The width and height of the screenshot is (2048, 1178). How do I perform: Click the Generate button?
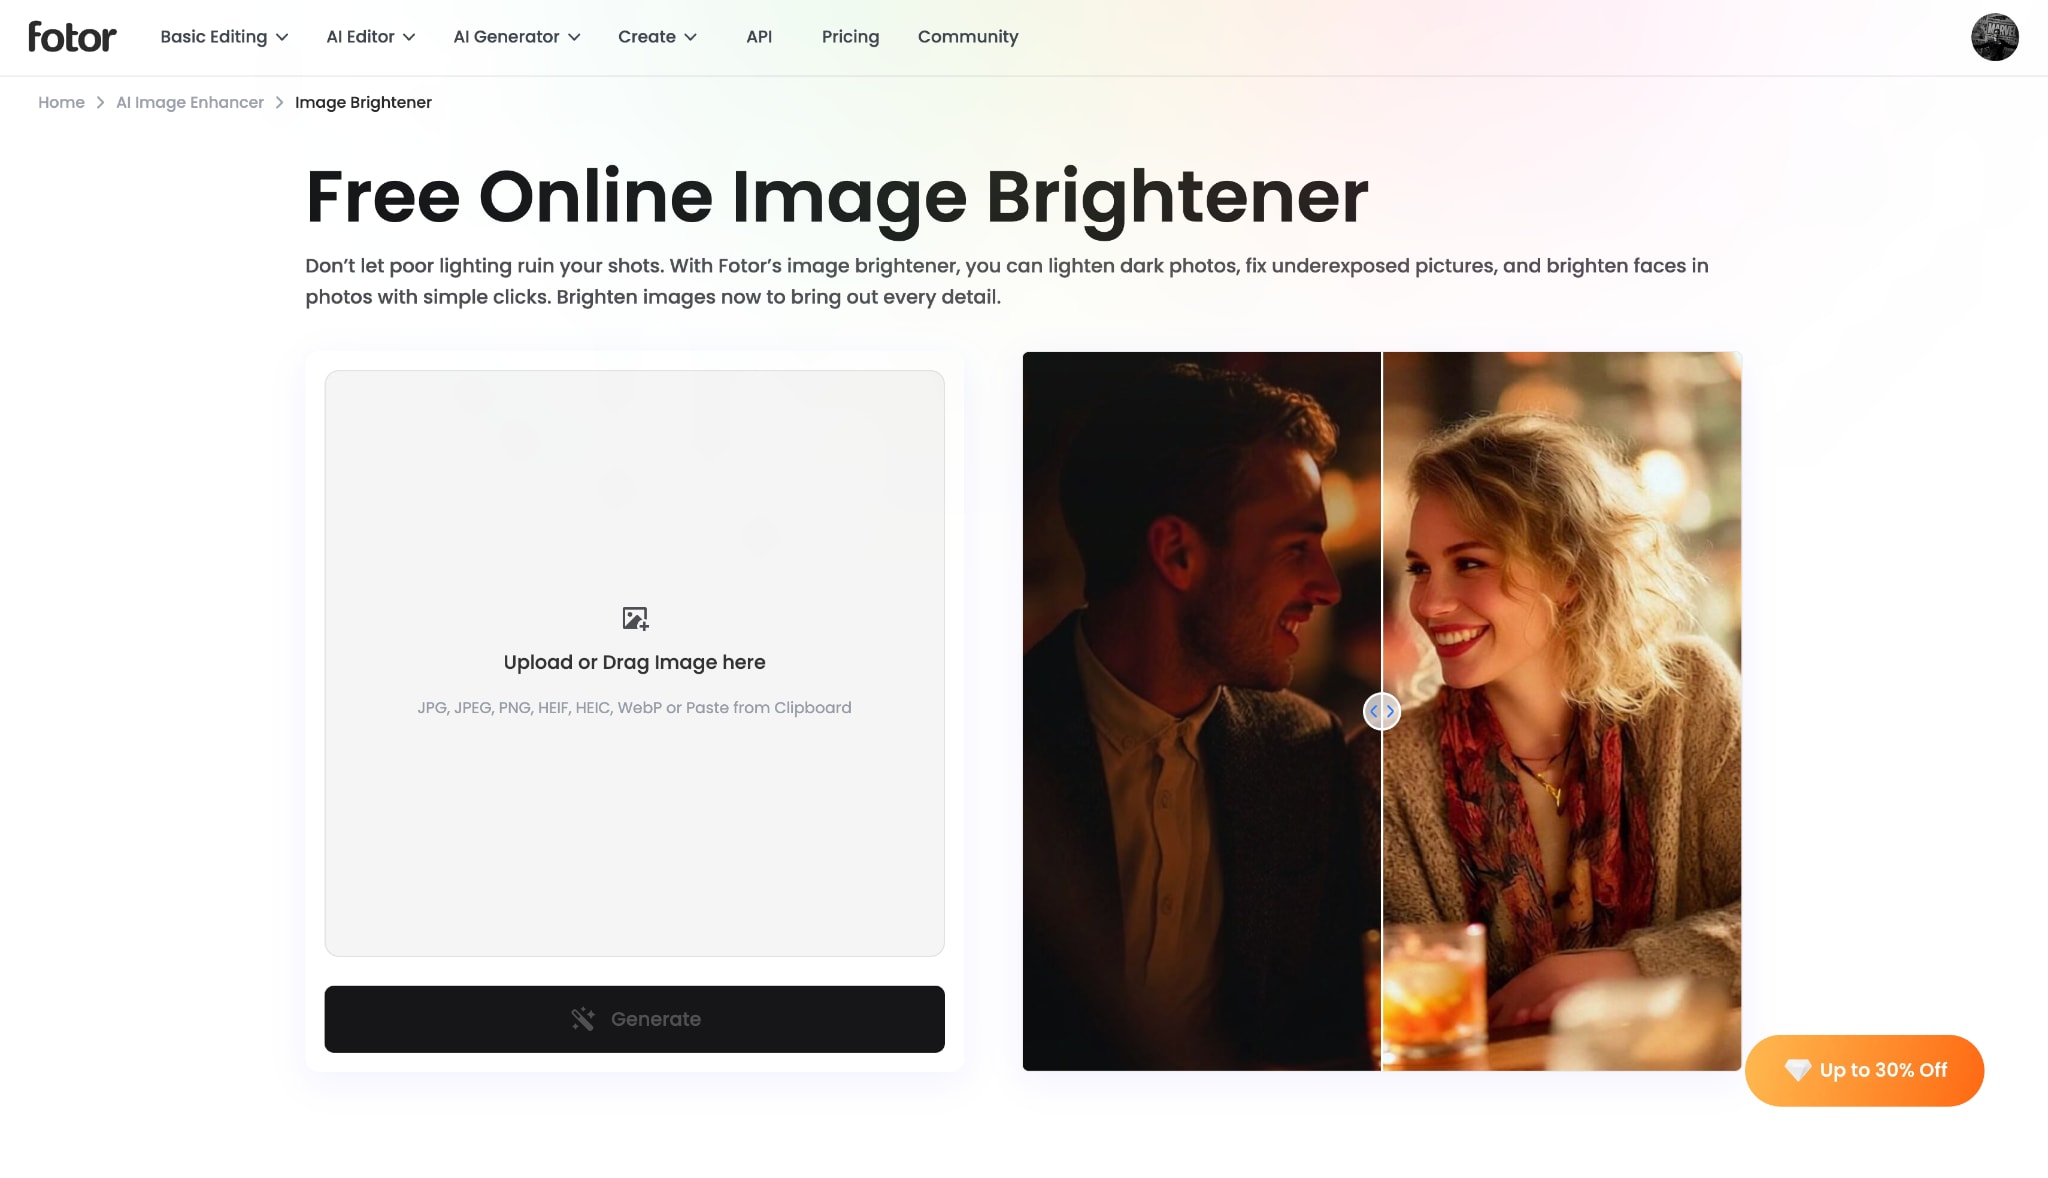(634, 1019)
